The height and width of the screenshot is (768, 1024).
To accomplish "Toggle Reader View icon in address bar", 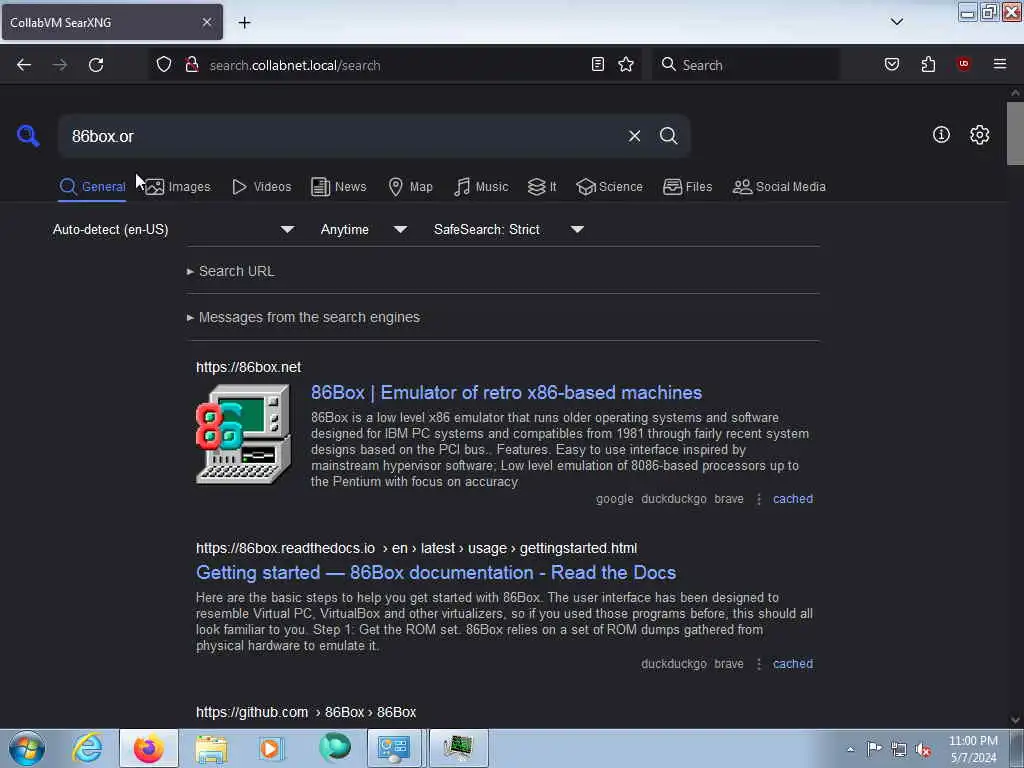I will tap(598, 64).
